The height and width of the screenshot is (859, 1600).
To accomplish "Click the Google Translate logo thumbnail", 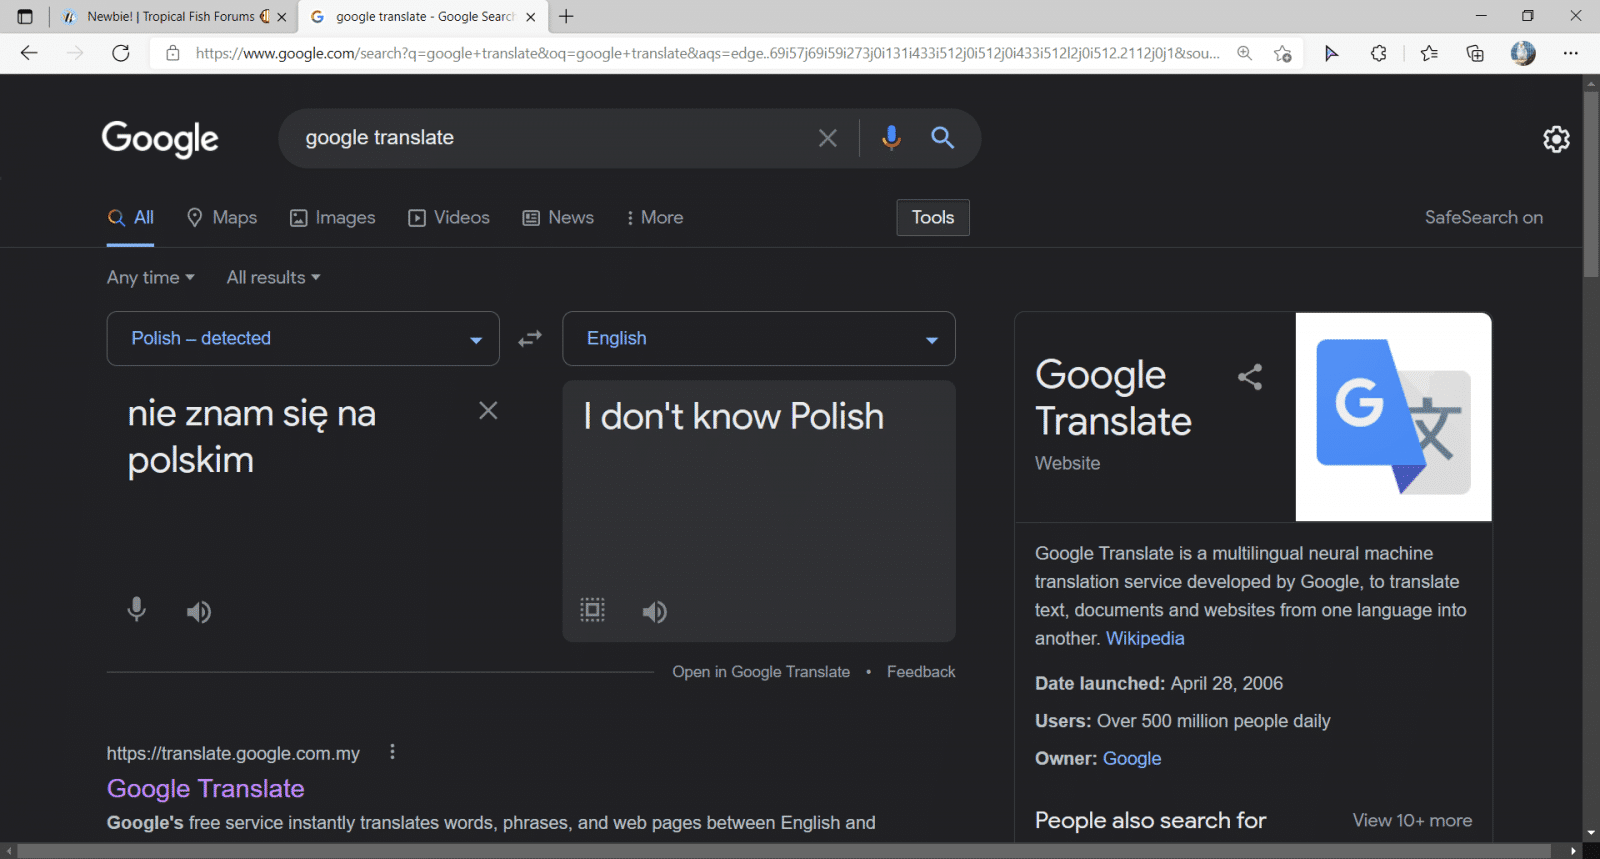I will [x=1393, y=416].
